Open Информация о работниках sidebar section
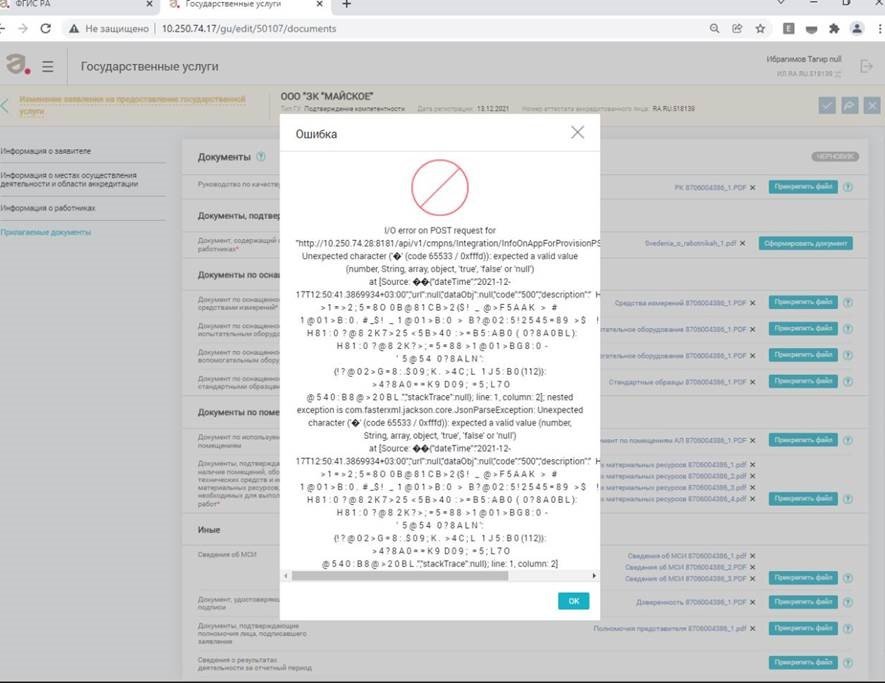This screenshot has height=683, width=885. pyautogui.click(x=48, y=208)
